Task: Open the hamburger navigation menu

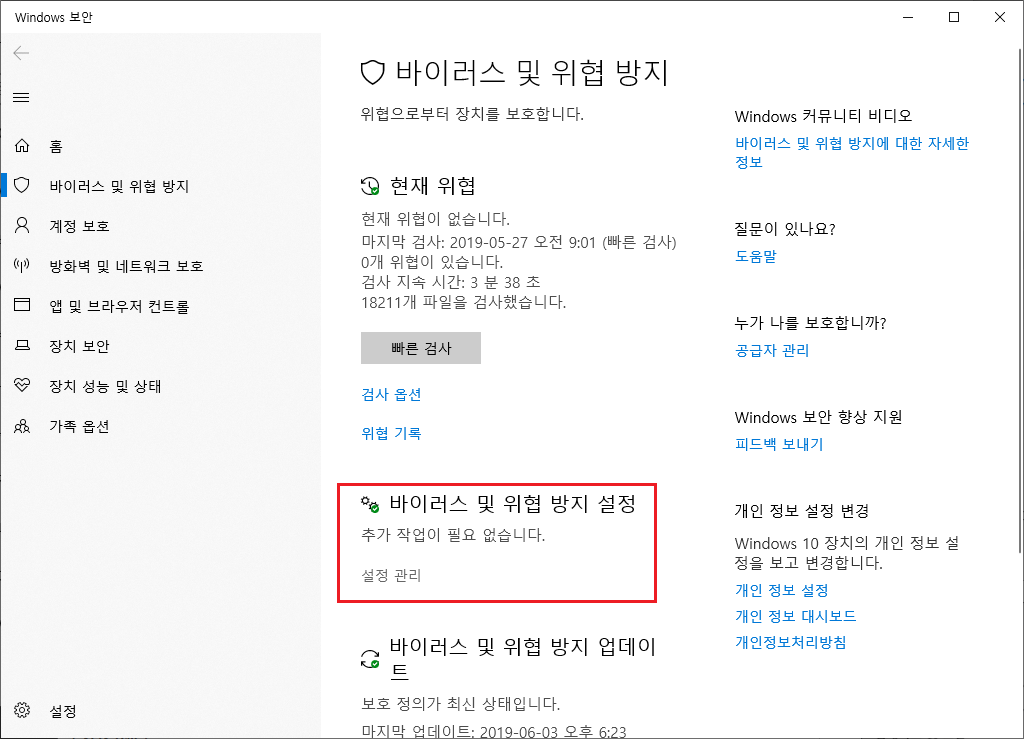Action: click(x=21, y=97)
